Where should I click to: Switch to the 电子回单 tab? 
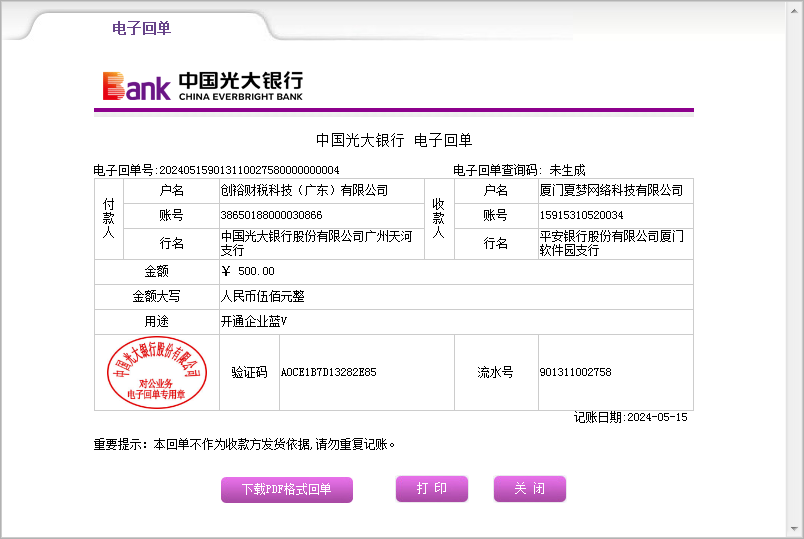point(141,28)
